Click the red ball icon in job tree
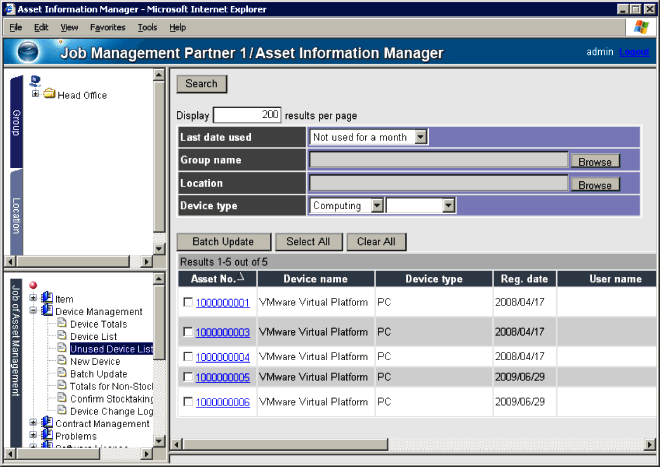This screenshot has height=467, width=660. [34, 286]
